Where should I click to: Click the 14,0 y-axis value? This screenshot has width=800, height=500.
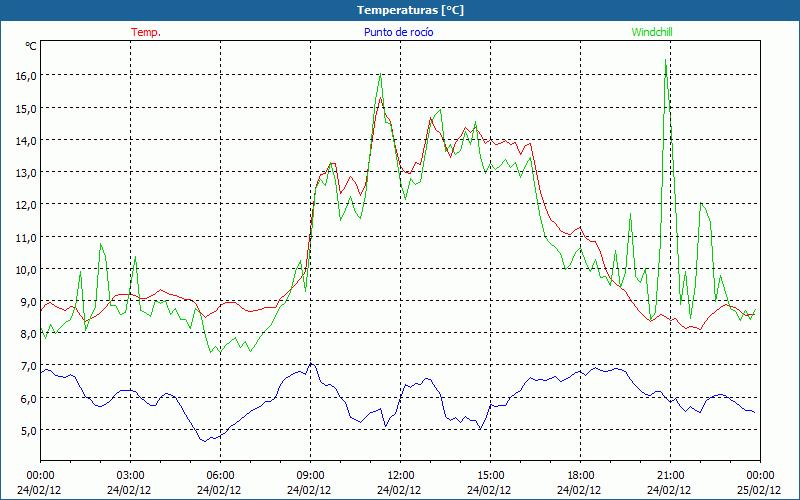pyautogui.click(x=26, y=140)
